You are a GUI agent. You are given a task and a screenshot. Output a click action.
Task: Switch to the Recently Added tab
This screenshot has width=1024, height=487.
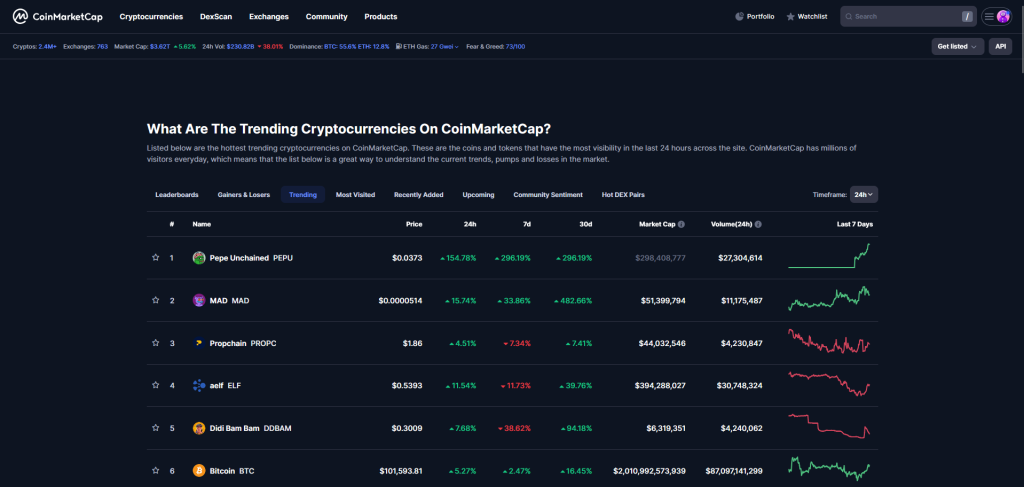(419, 195)
